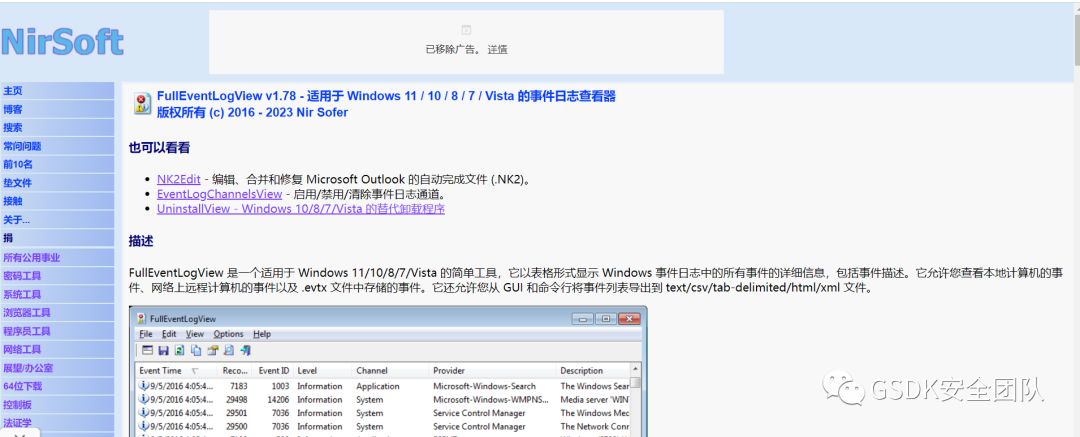
Task: Open the File menu in the FullEventLogView screenshot
Action: 145,334
